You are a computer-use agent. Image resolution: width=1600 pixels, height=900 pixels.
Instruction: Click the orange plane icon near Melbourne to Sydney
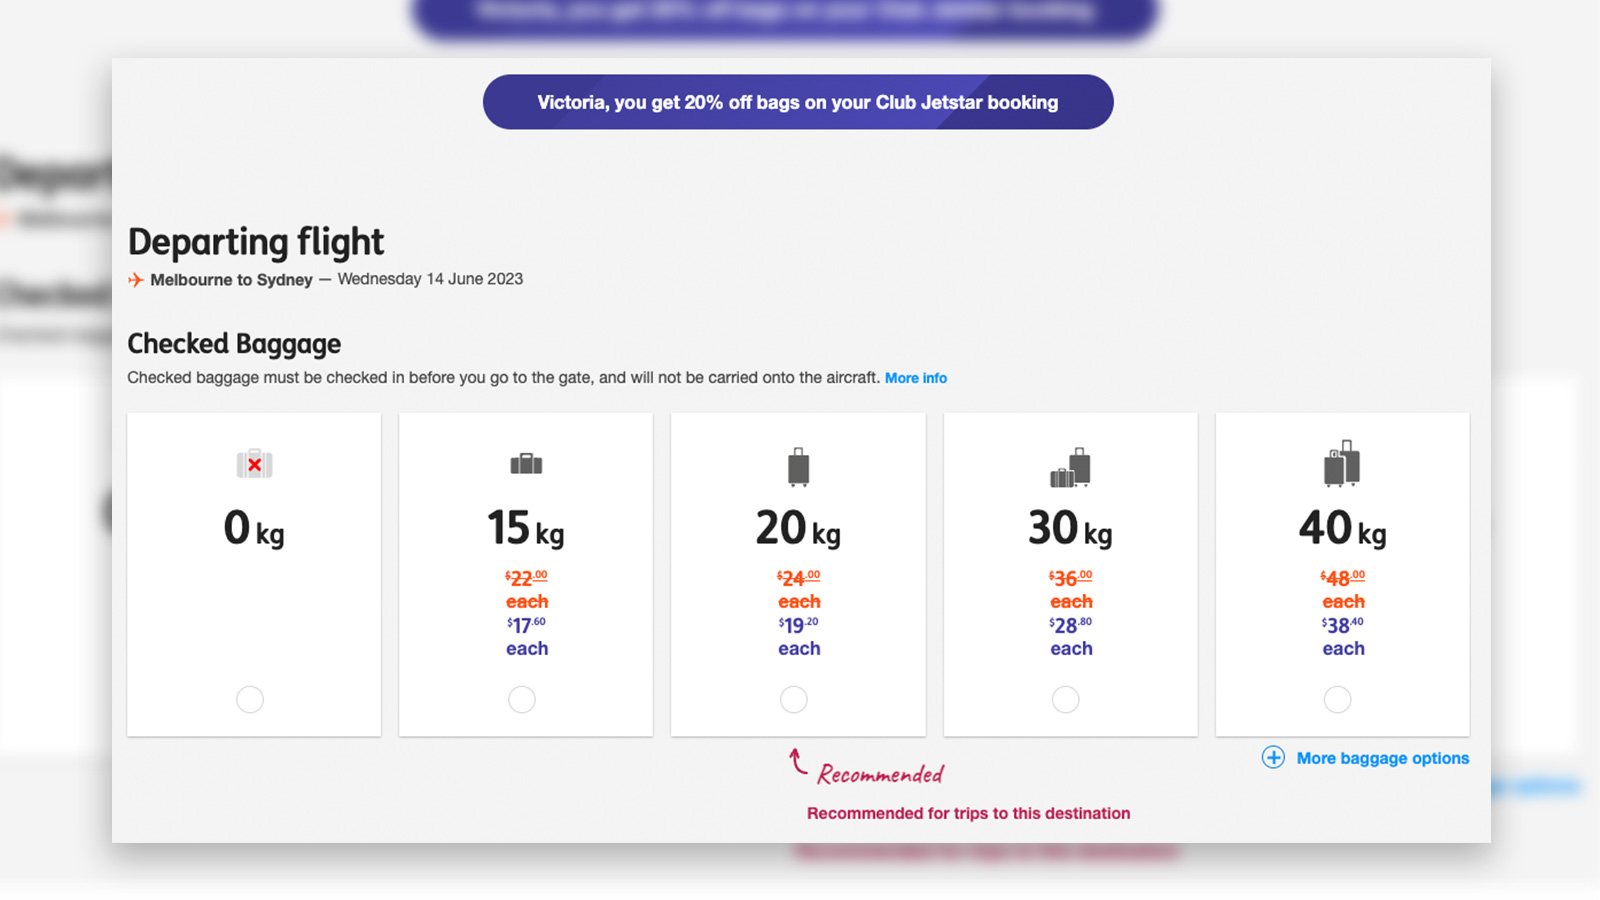pos(136,280)
